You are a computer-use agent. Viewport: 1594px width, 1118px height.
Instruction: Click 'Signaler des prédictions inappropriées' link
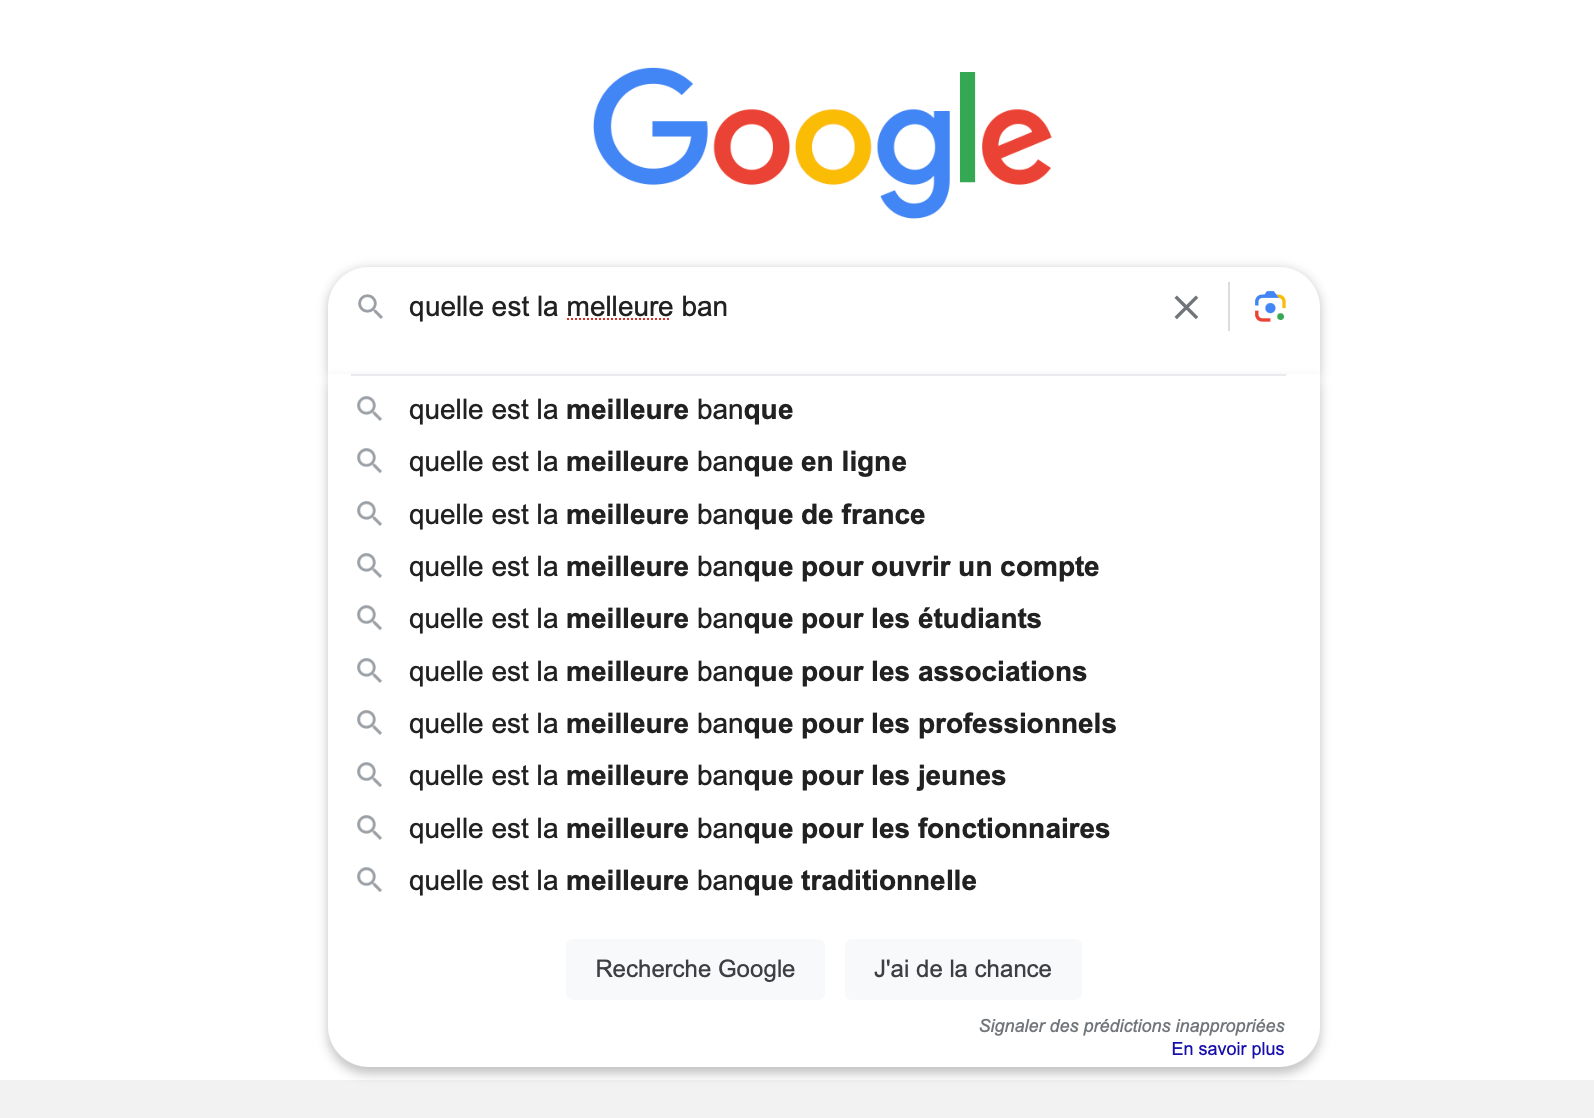pyautogui.click(x=1131, y=1026)
